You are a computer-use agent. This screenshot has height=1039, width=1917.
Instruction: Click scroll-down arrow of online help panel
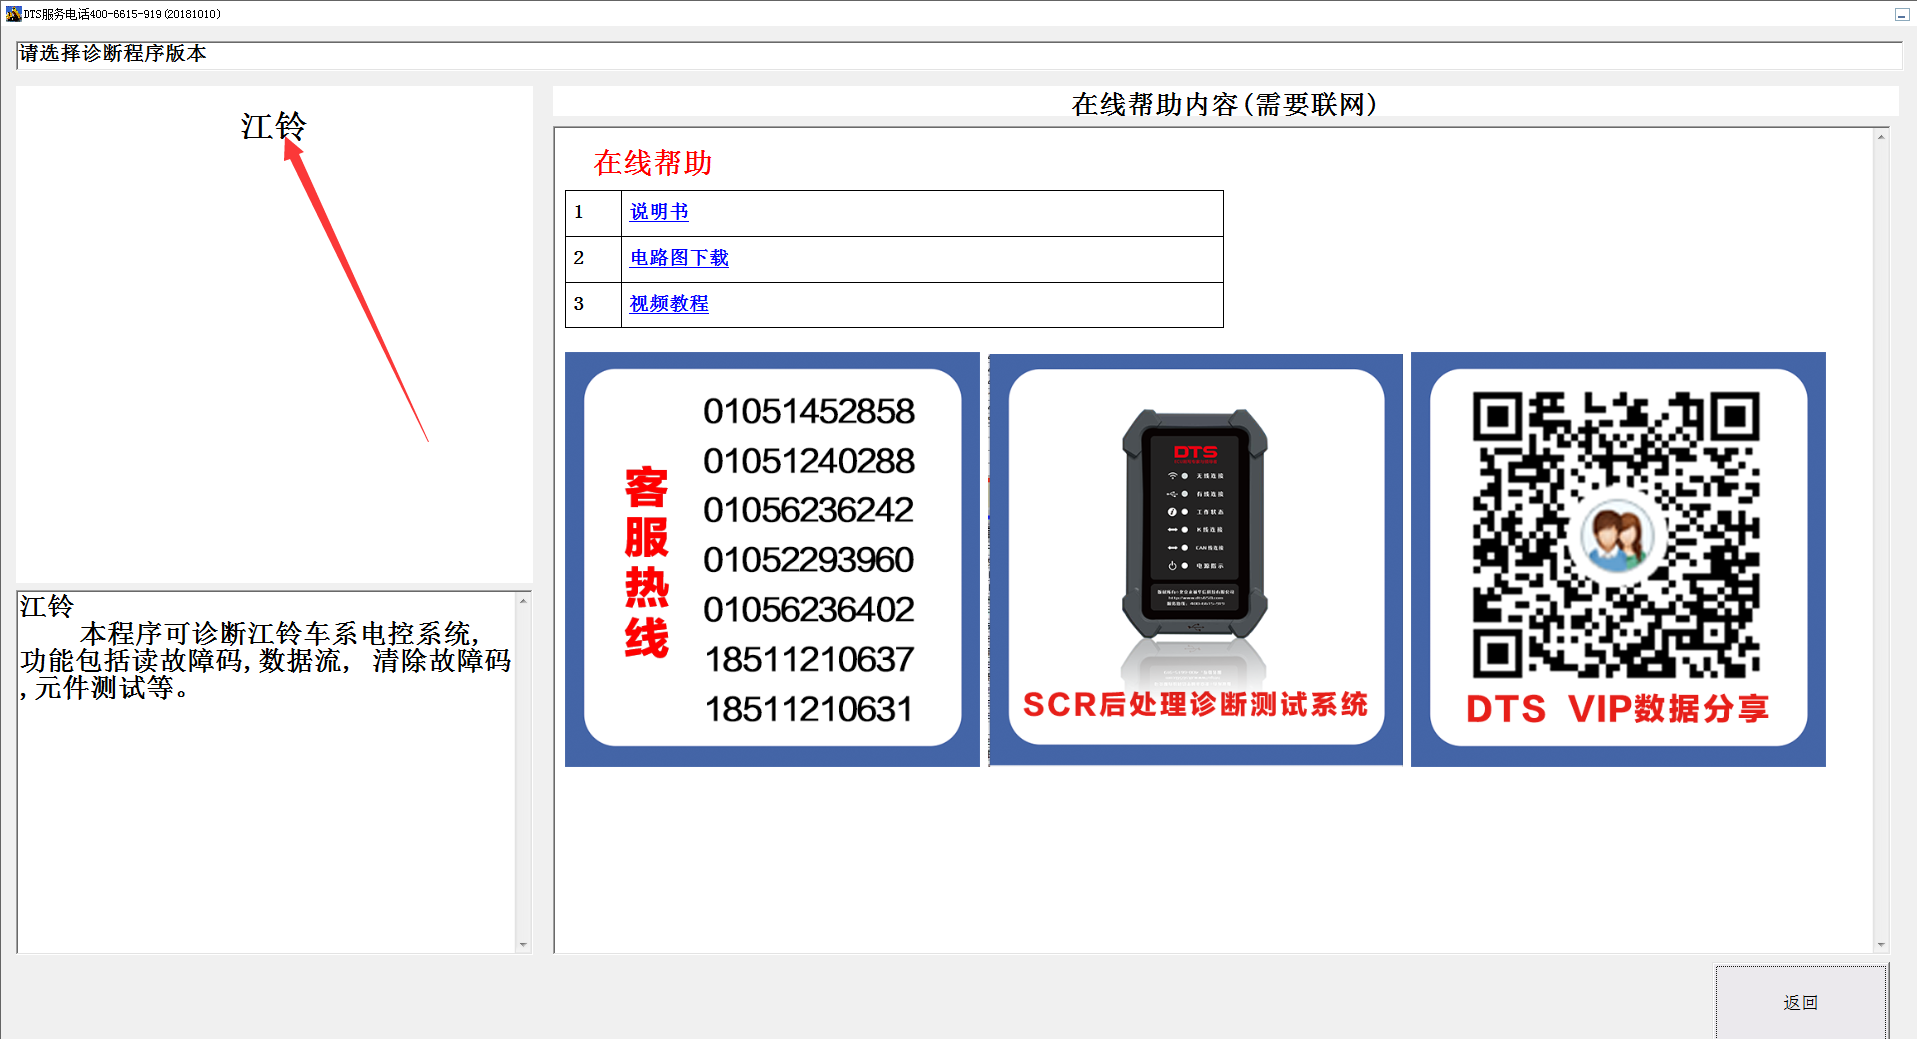point(1881,944)
